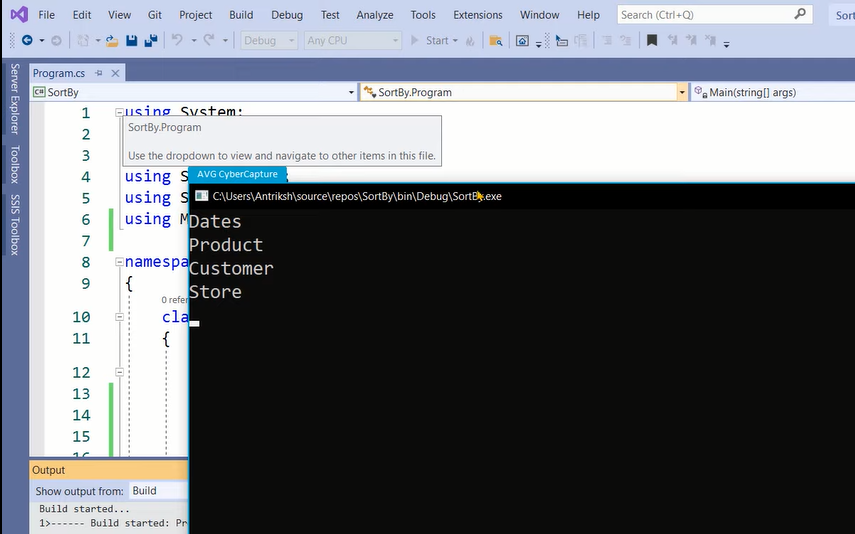Viewport: 855px width, 534px height.
Task: Open the Test menu
Action: tap(330, 15)
